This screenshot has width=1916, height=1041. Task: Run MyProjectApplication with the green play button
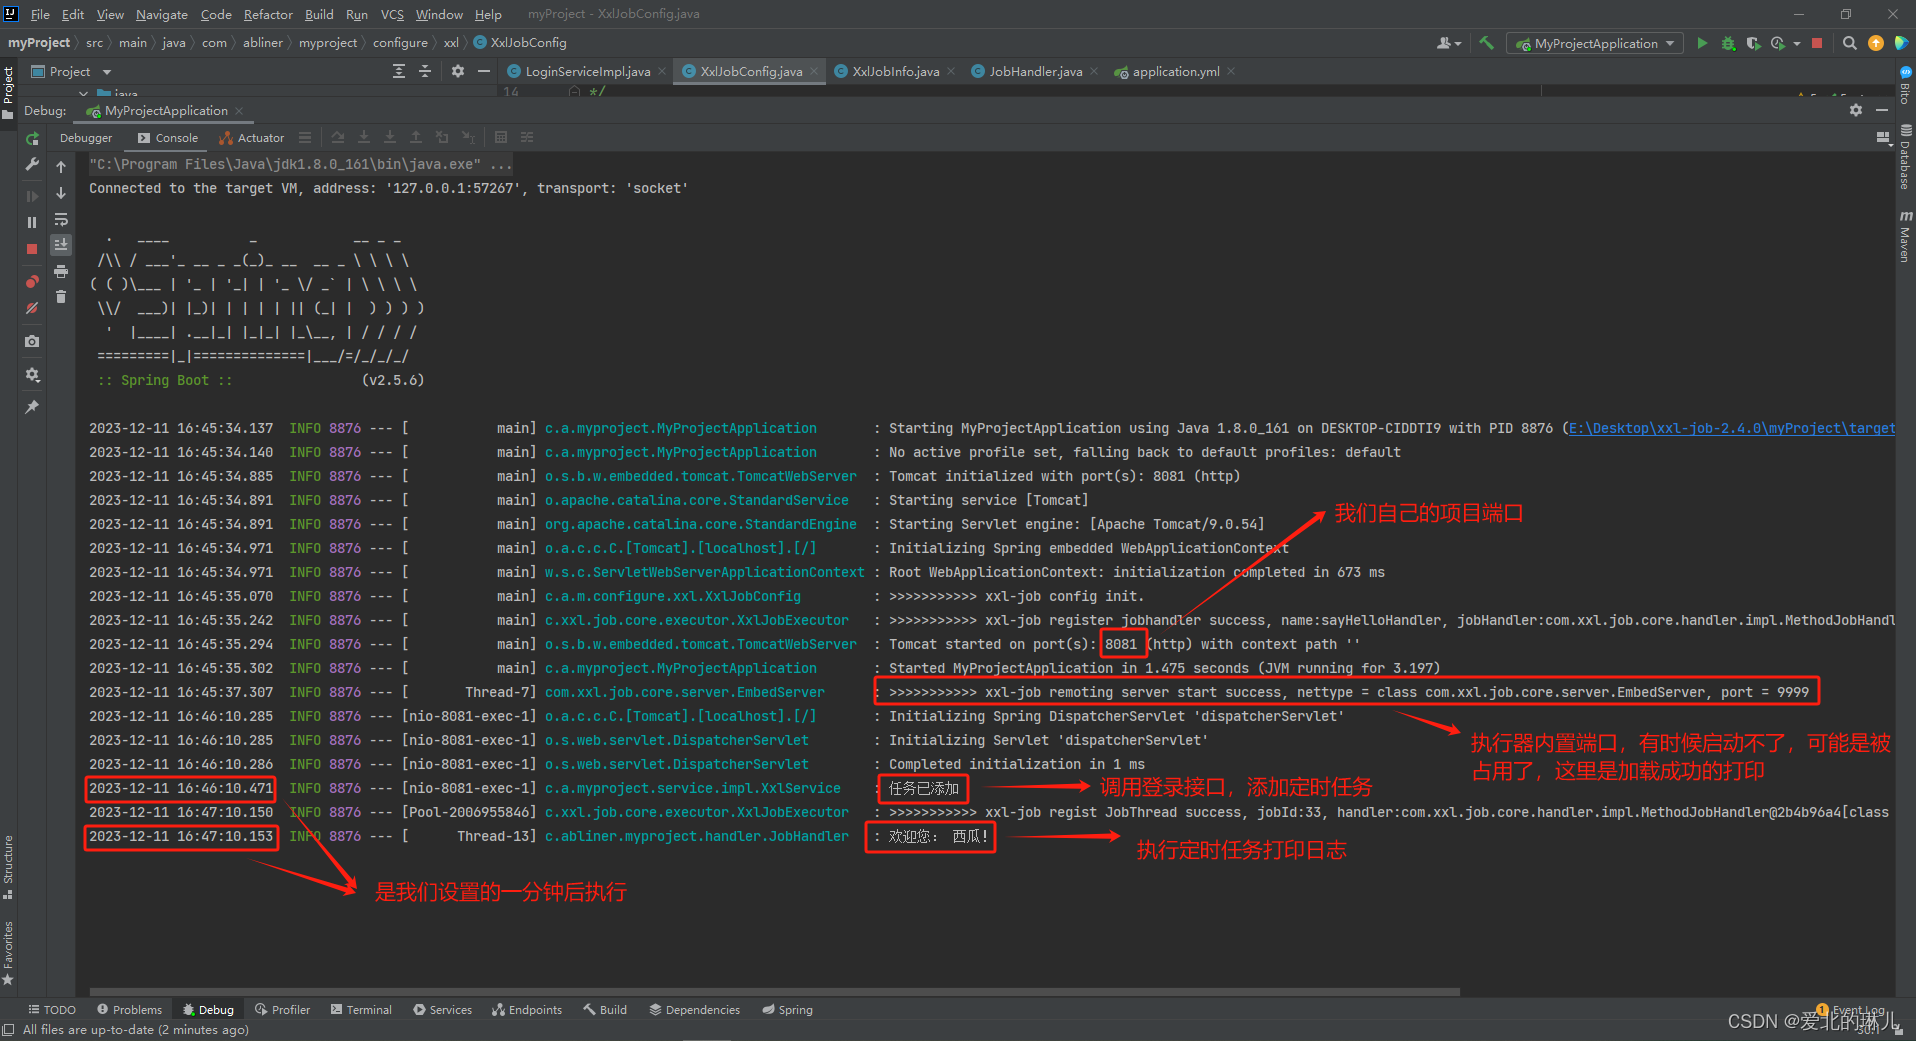[1702, 43]
